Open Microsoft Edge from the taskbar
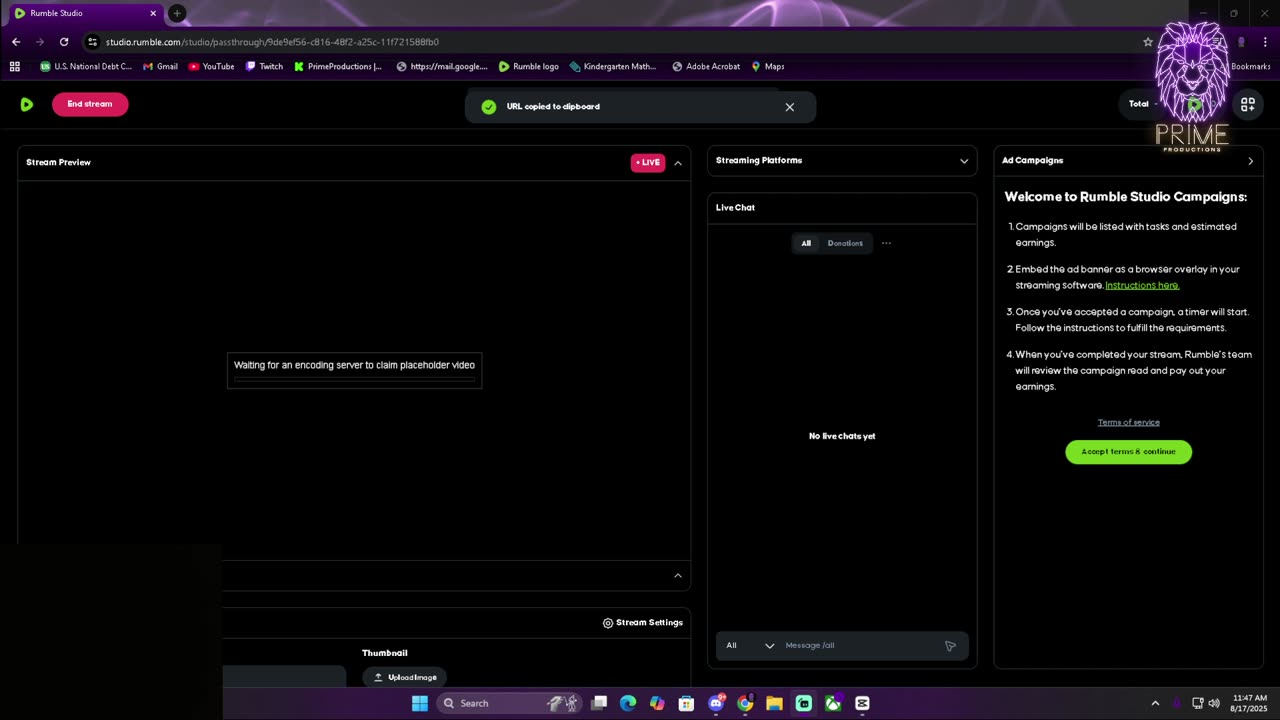 point(628,703)
